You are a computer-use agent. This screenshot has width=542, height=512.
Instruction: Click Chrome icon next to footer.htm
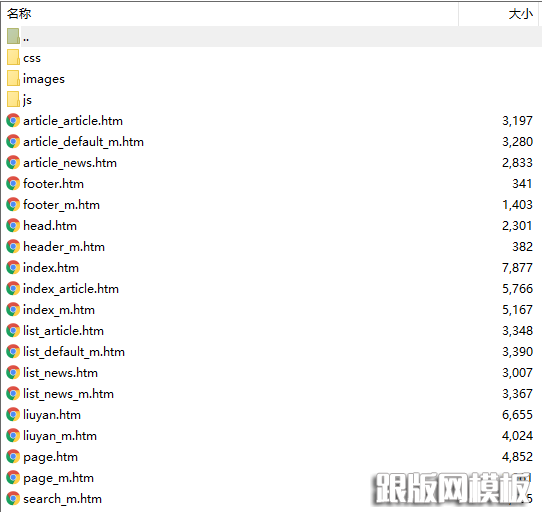13,184
